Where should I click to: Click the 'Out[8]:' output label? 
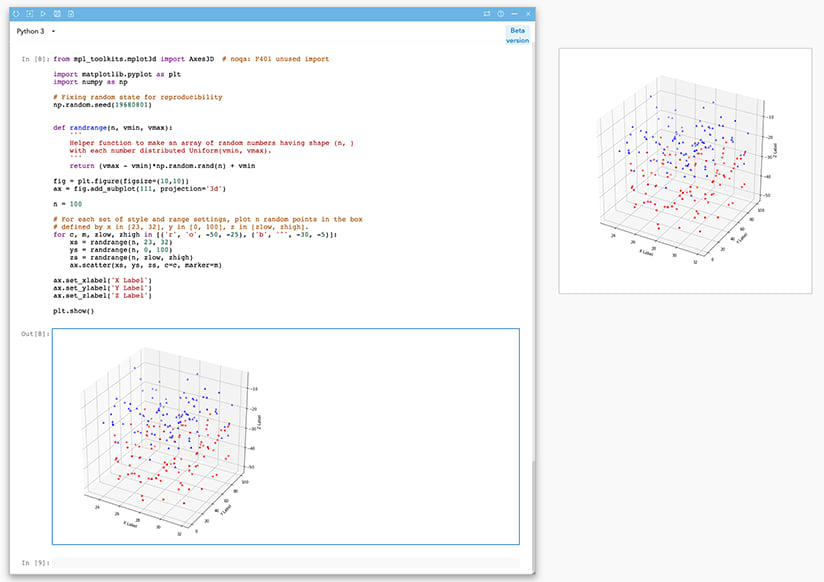tap(35, 334)
